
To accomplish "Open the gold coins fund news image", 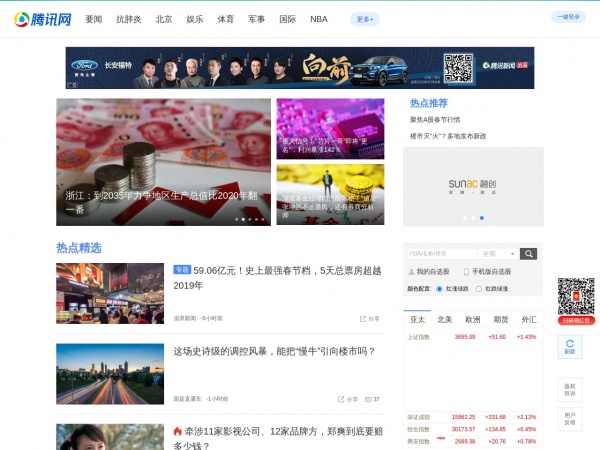I will 330,194.
